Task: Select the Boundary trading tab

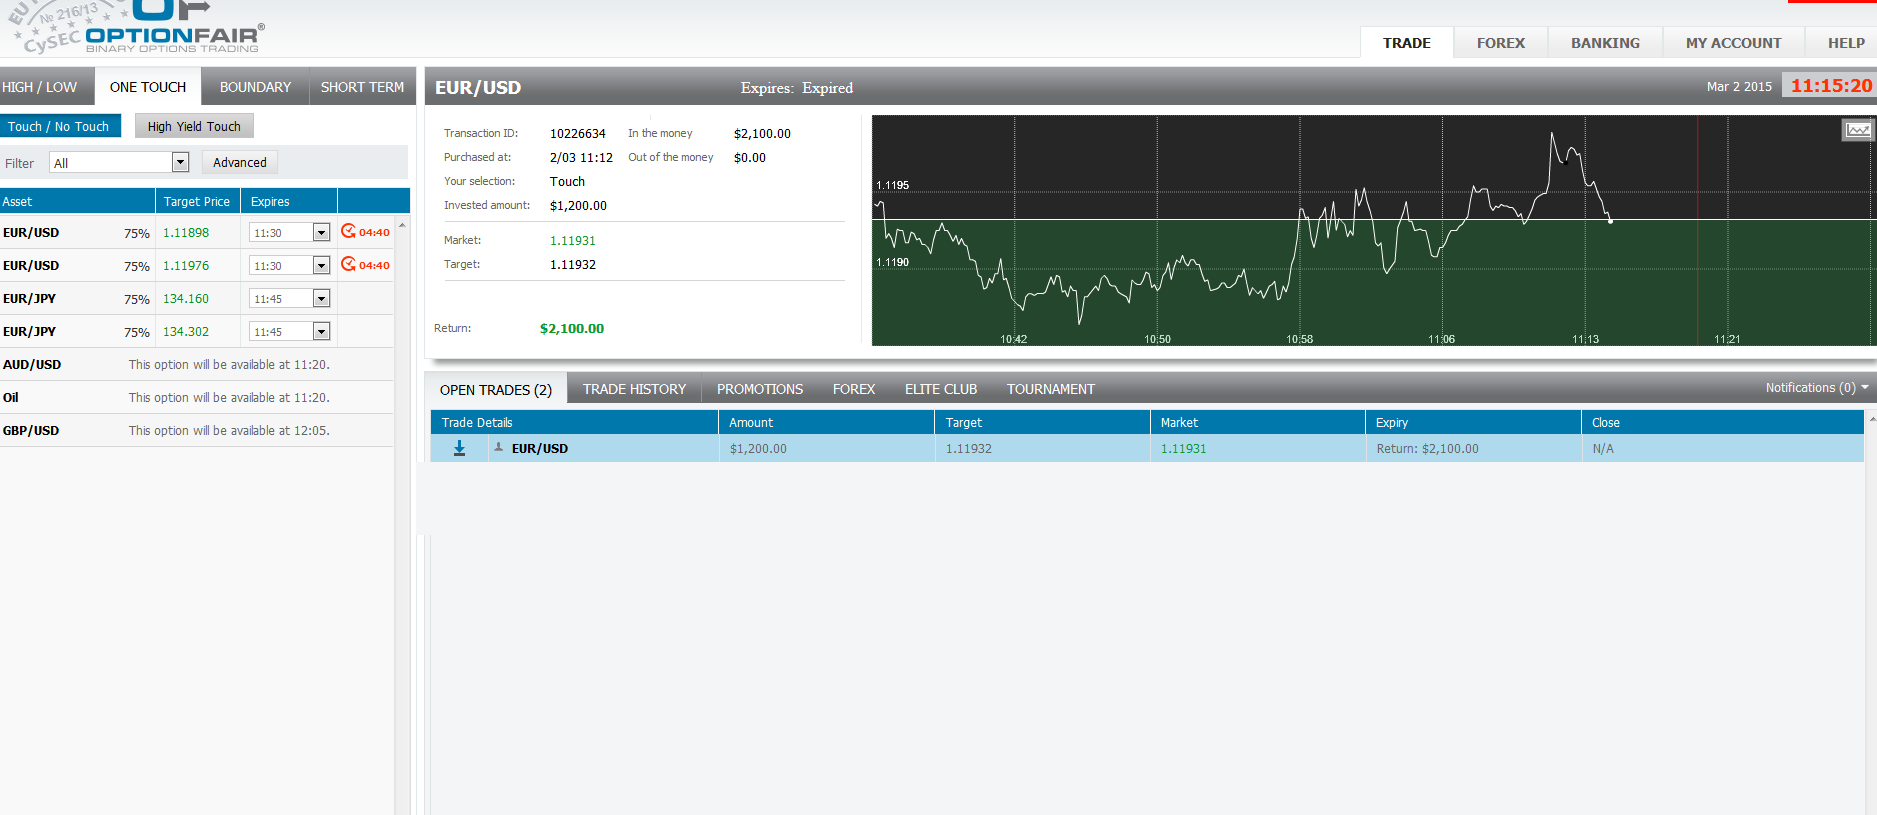Action: (255, 87)
